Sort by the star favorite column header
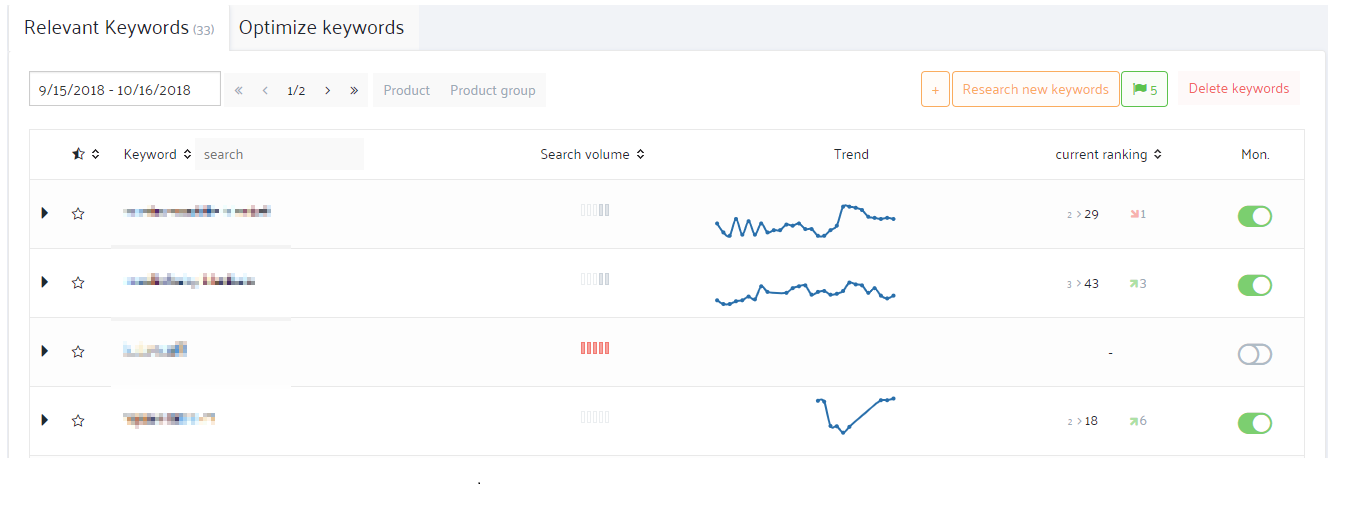 (x=86, y=154)
